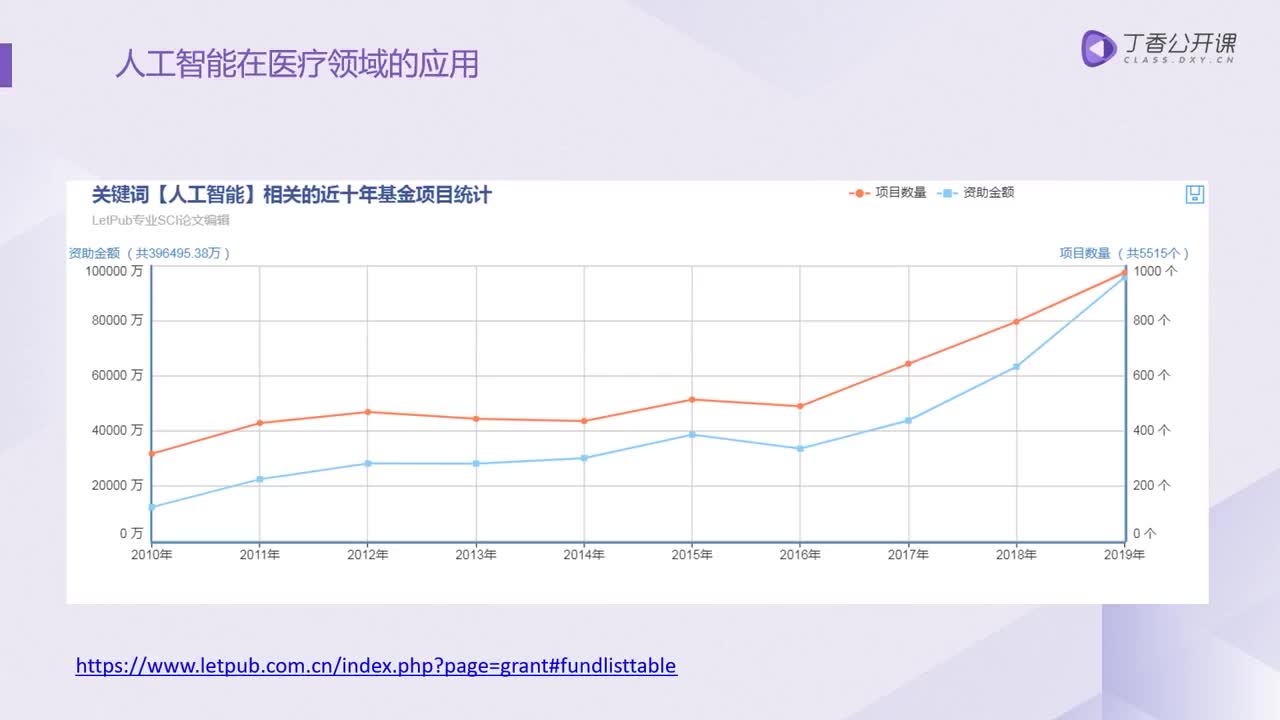
Task: Click the blue 2011年 data point
Action: [260, 479]
